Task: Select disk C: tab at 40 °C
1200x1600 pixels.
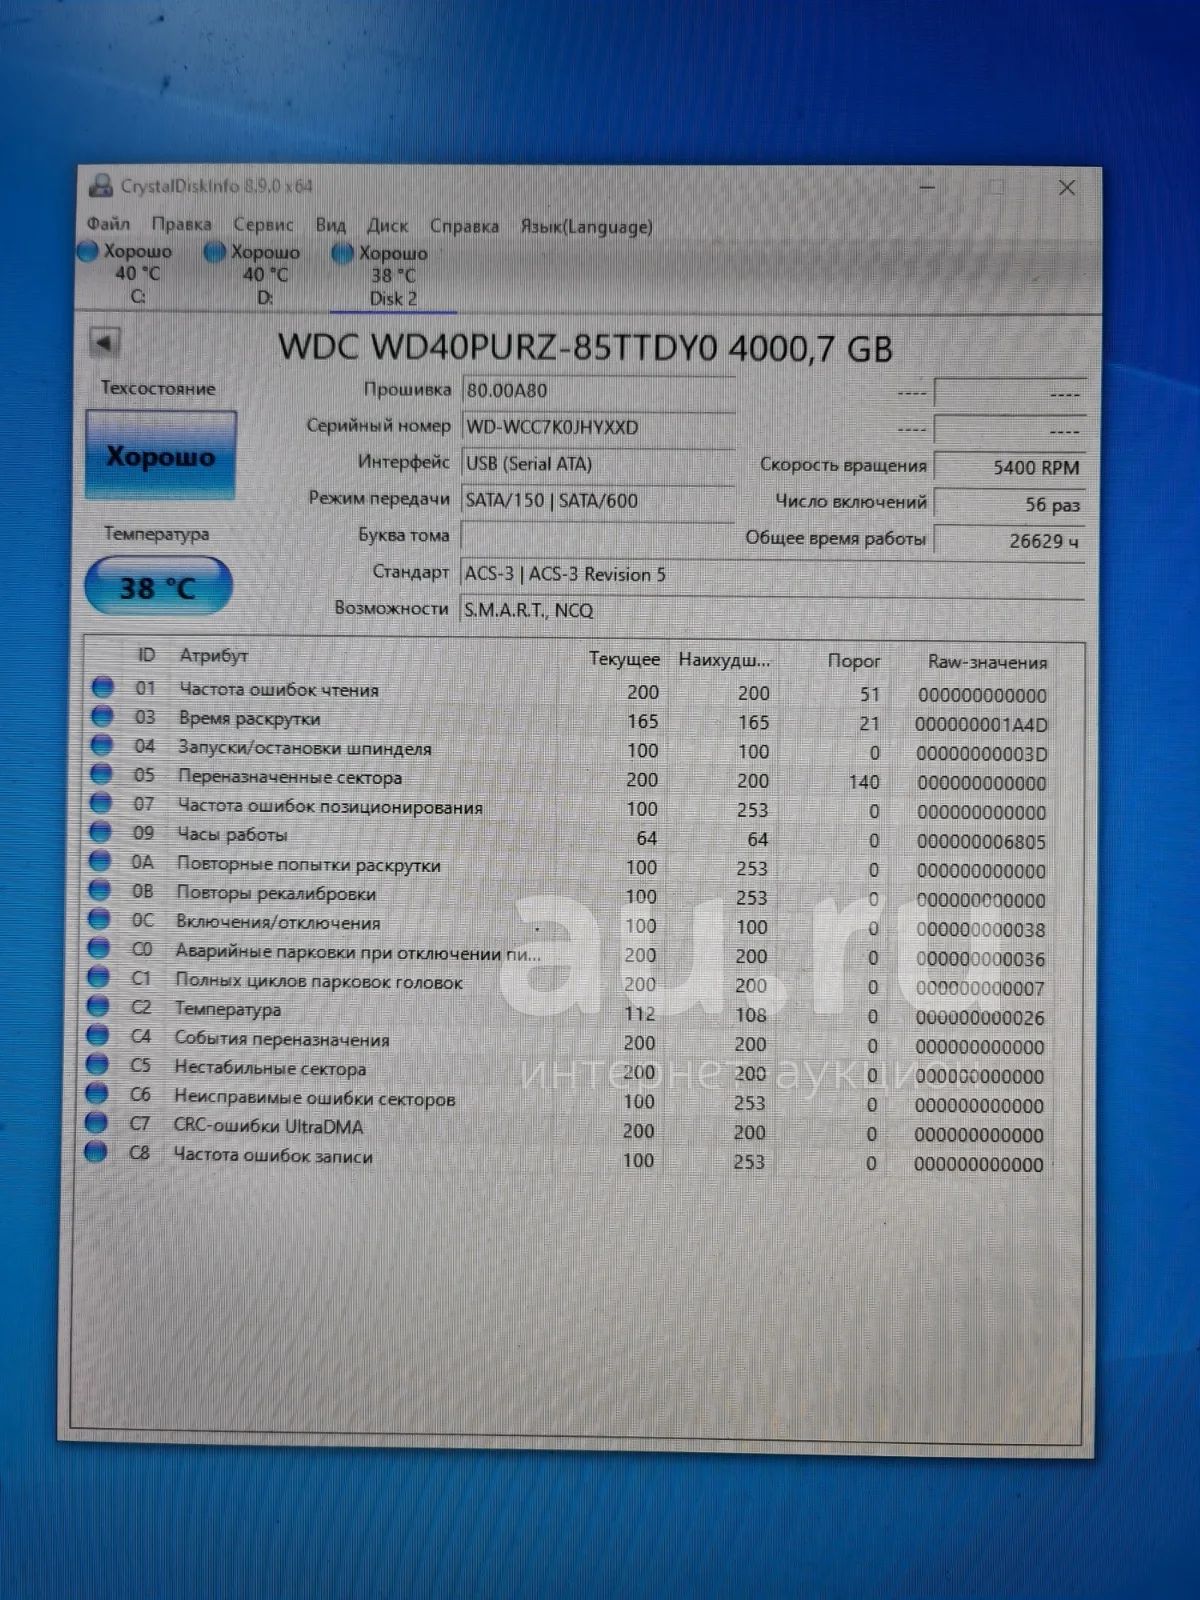Action: (127, 273)
